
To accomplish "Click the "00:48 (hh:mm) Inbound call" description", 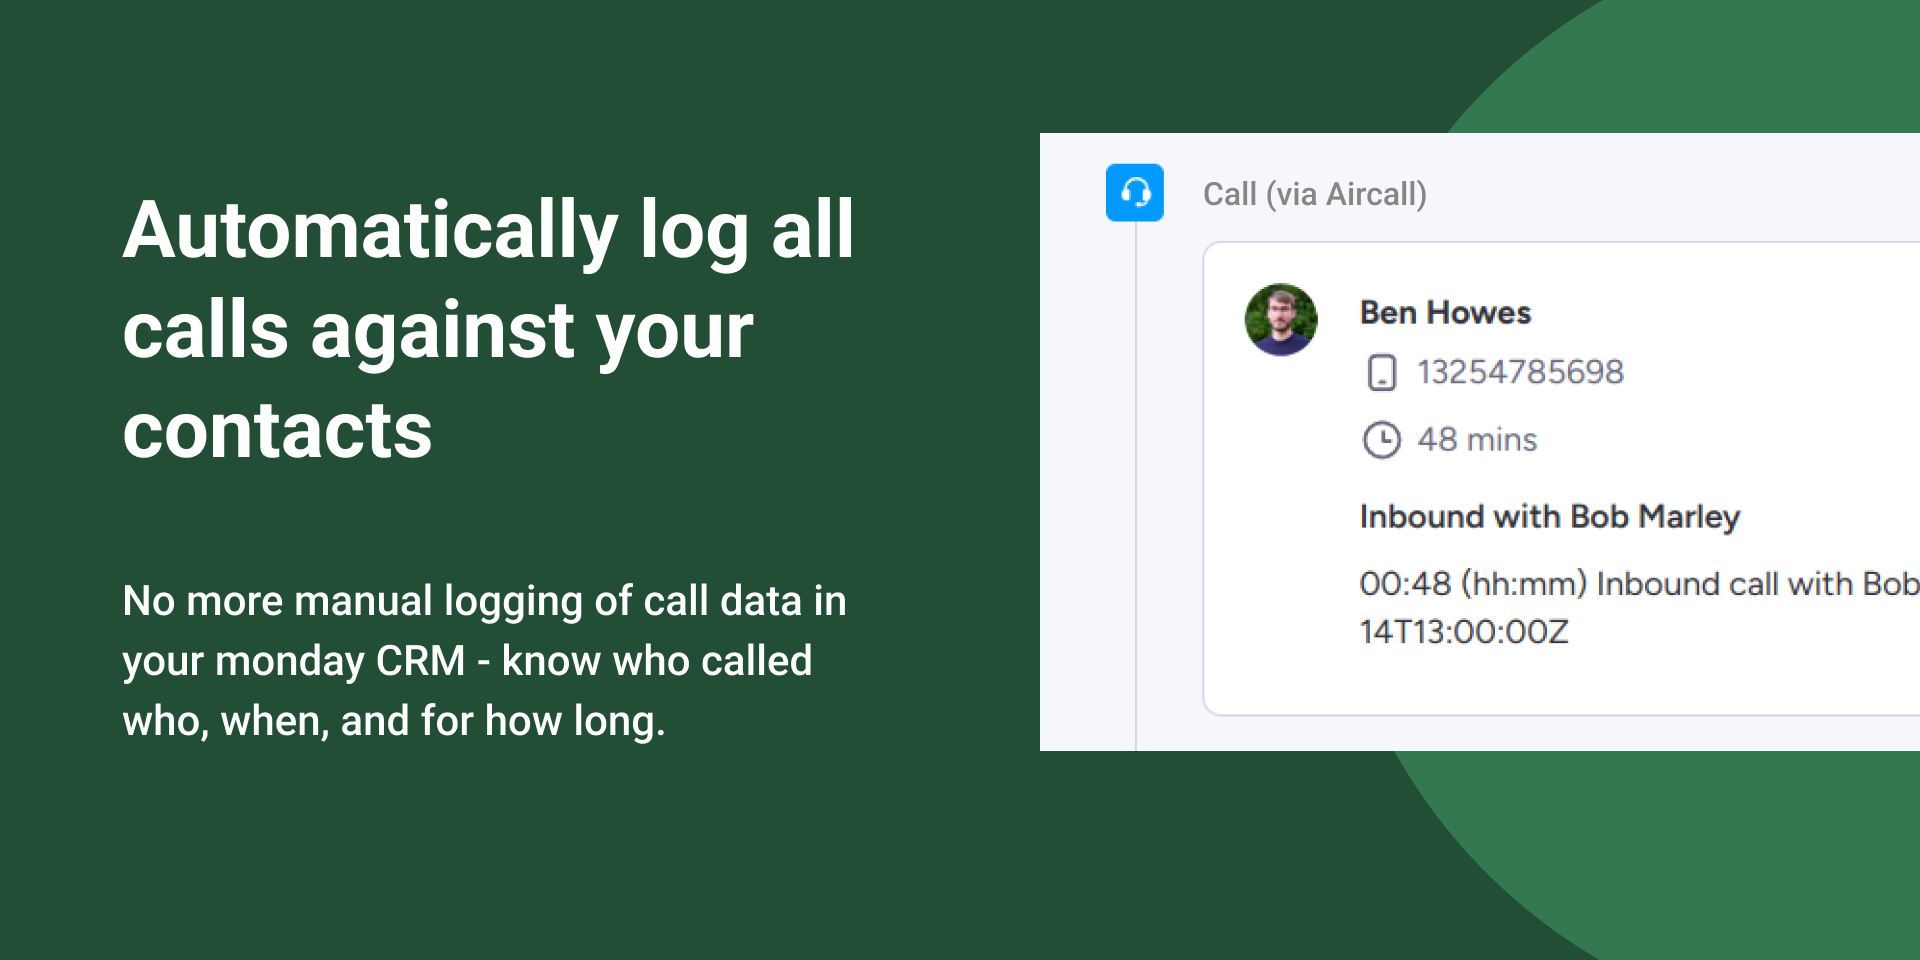I will pos(1639,584).
